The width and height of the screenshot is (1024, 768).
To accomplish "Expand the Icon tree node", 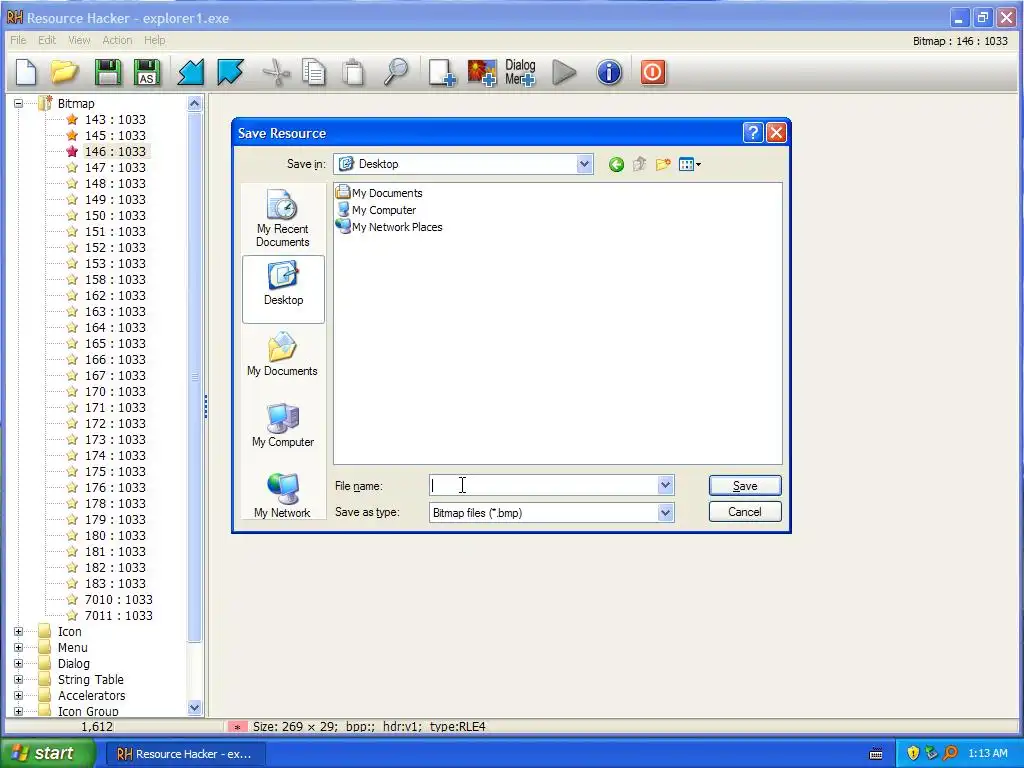I will pos(18,632).
